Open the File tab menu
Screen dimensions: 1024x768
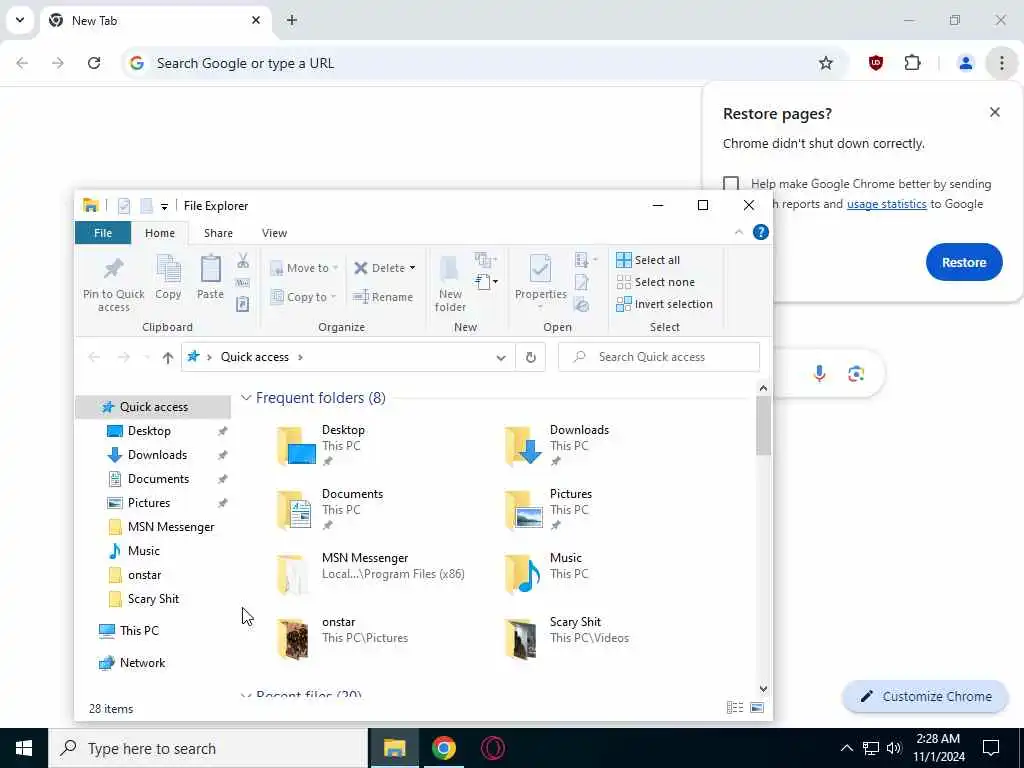click(103, 233)
